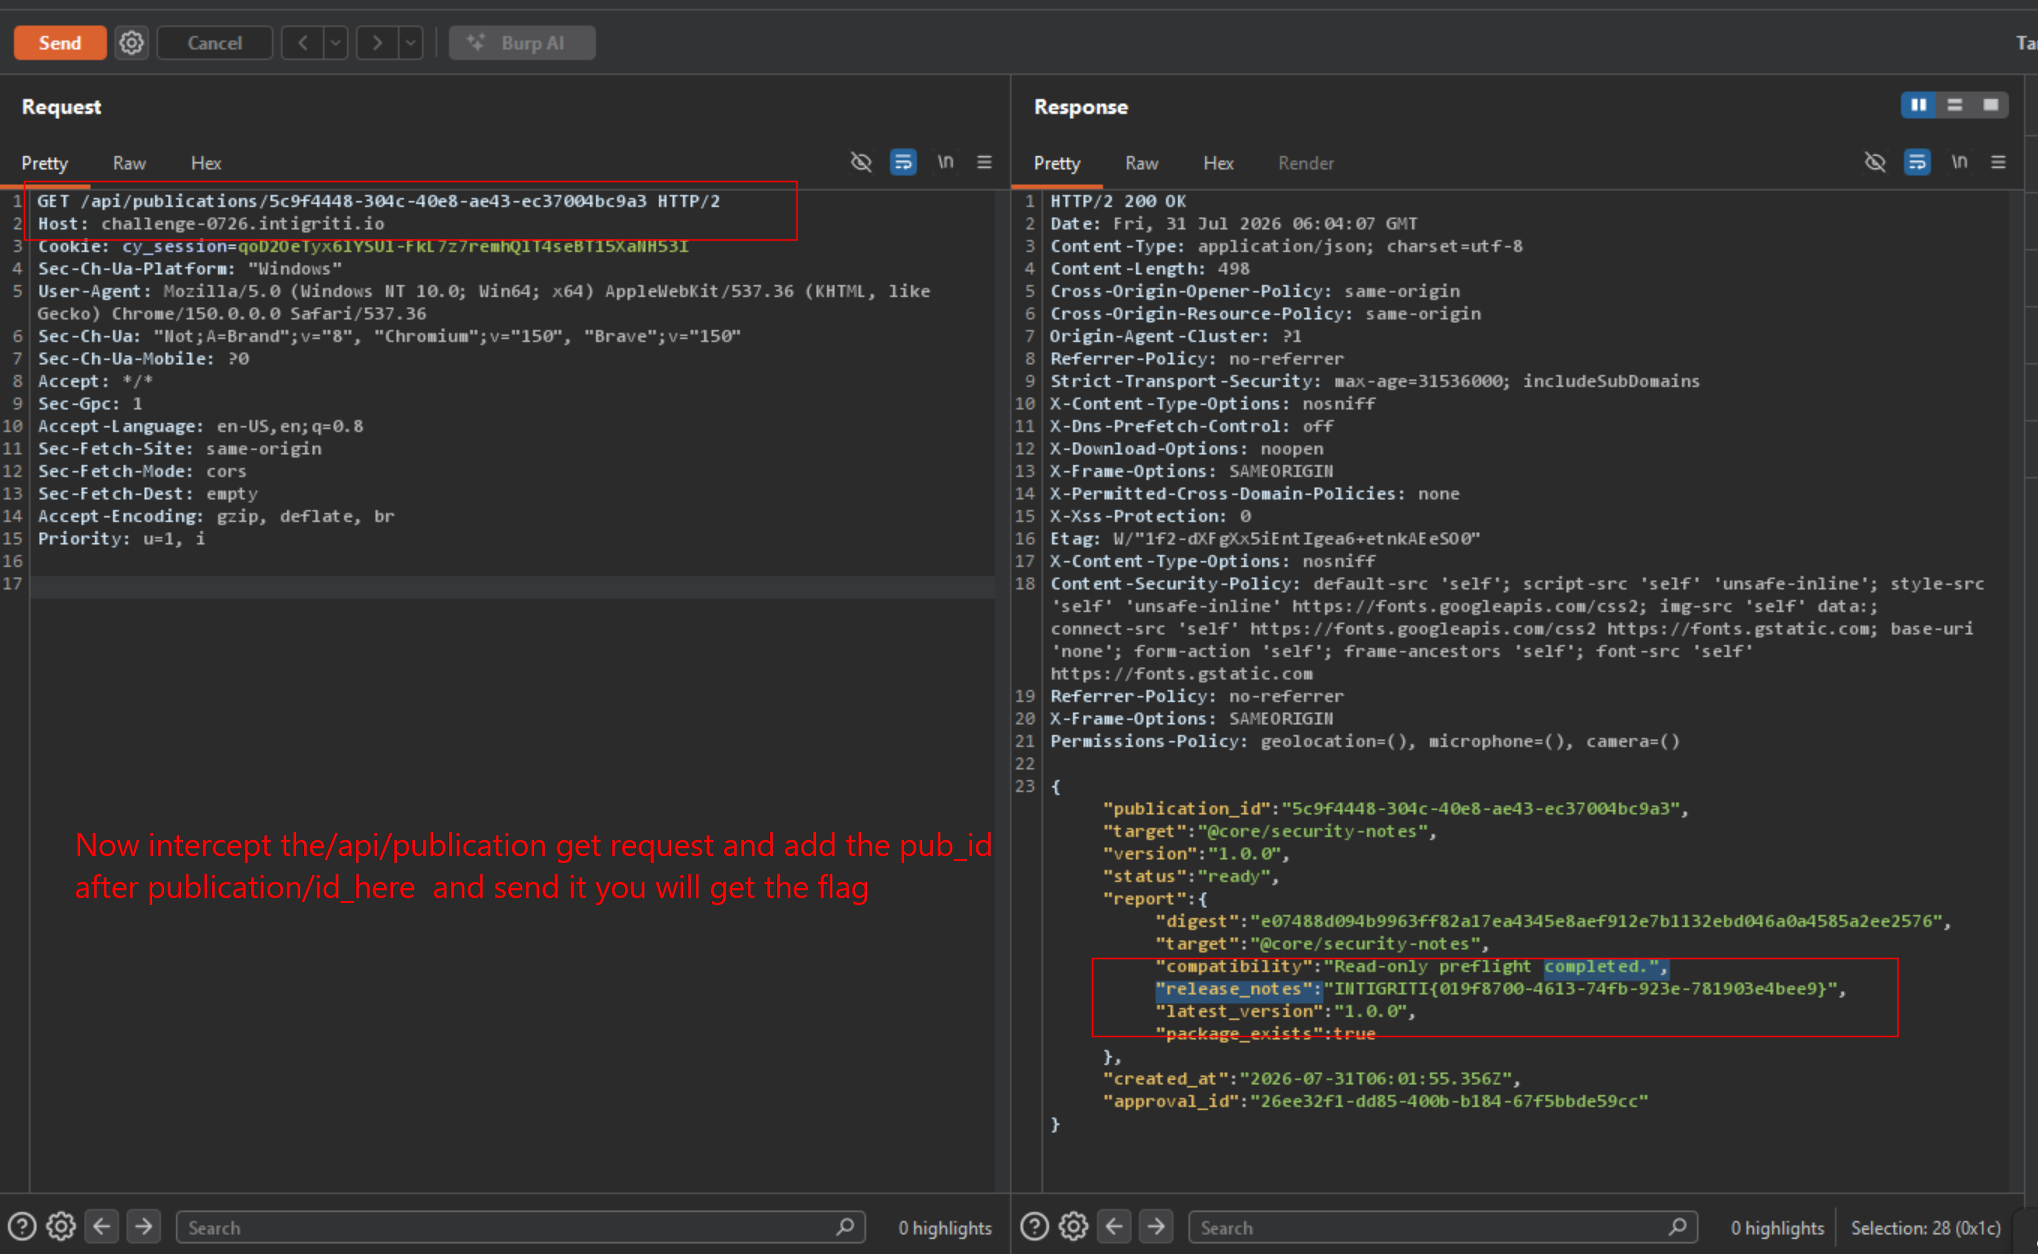Toggle hidden characters visibility in Response panel

[x=1875, y=162]
